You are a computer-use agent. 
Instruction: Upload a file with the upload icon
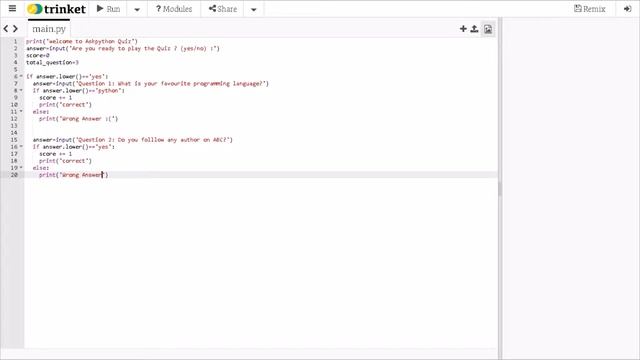tap(474, 29)
